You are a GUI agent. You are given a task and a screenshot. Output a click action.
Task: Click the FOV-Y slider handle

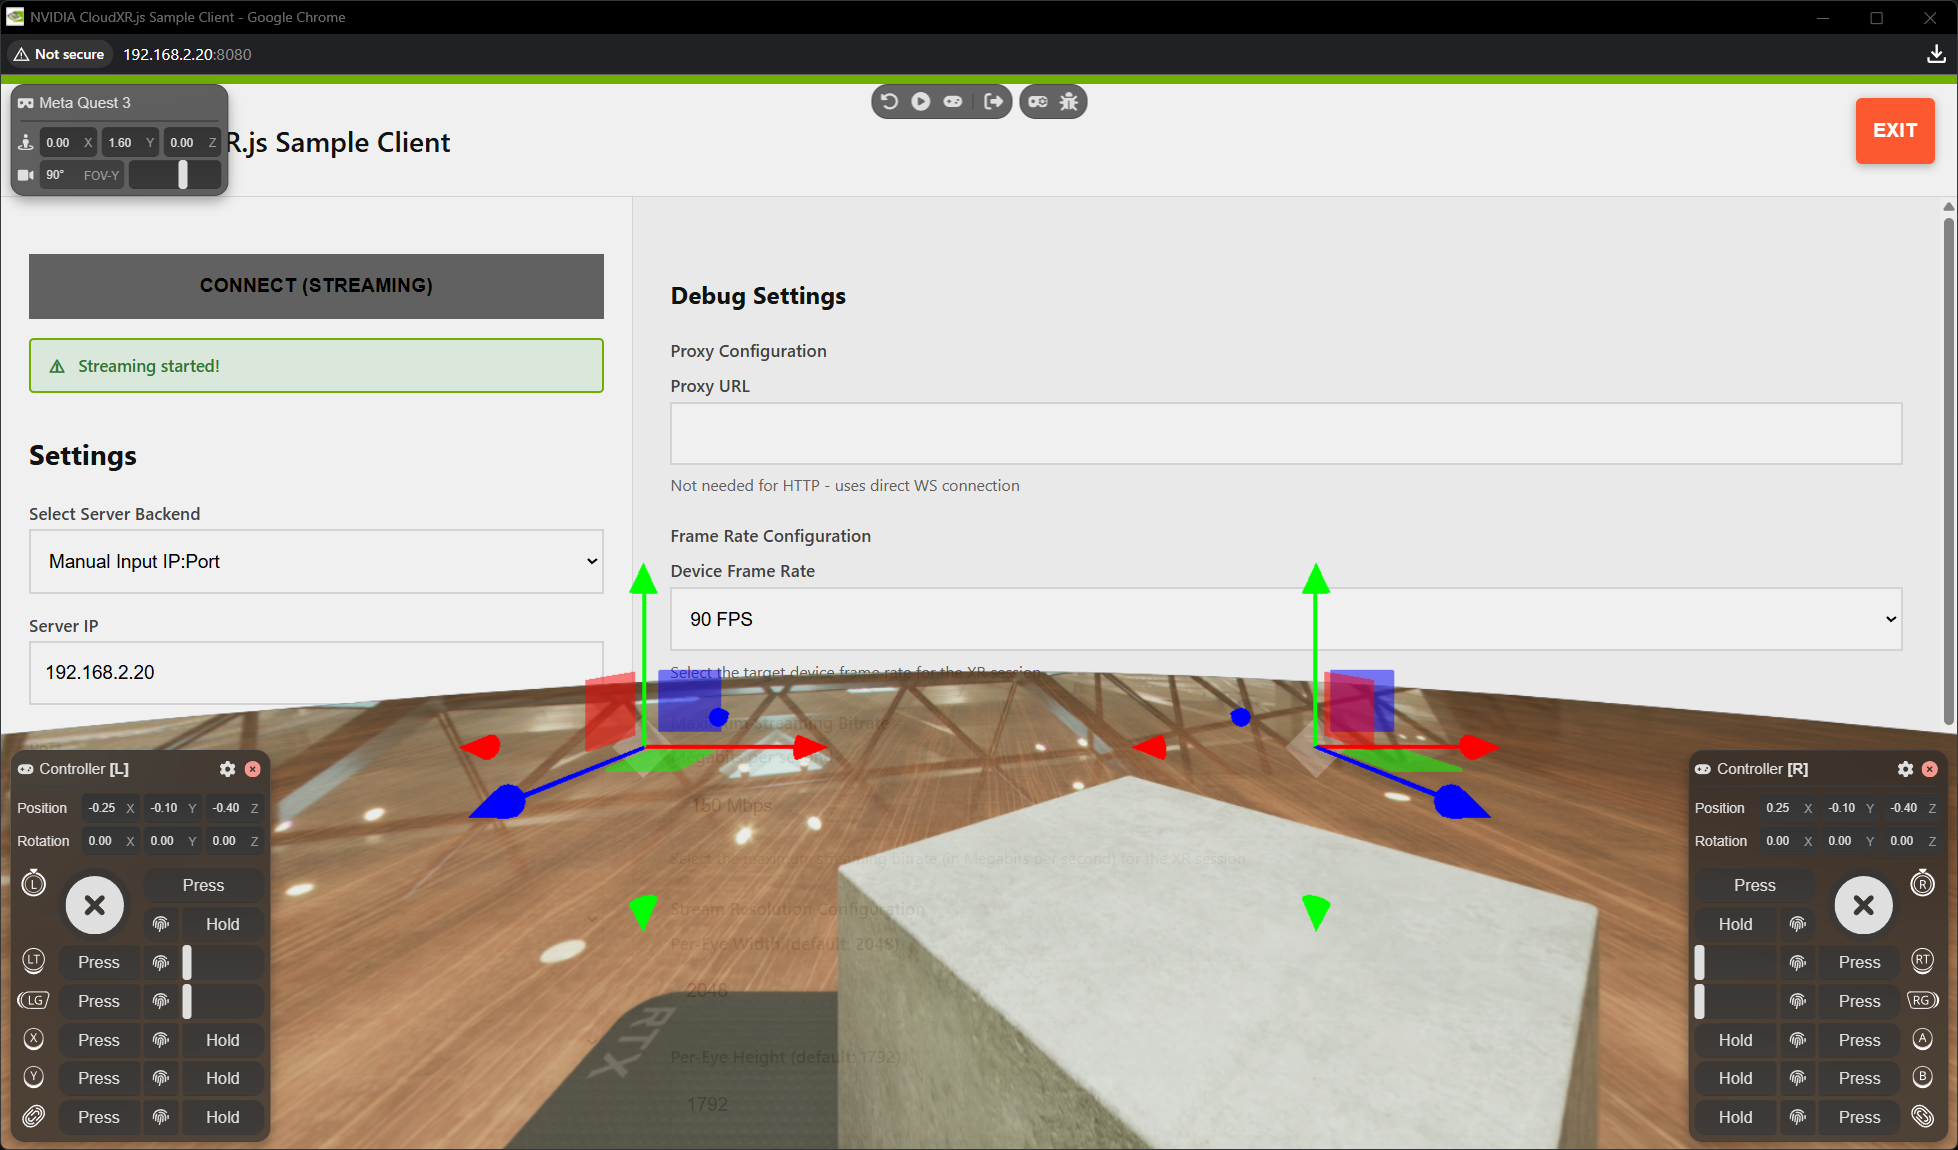click(x=183, y=175)
